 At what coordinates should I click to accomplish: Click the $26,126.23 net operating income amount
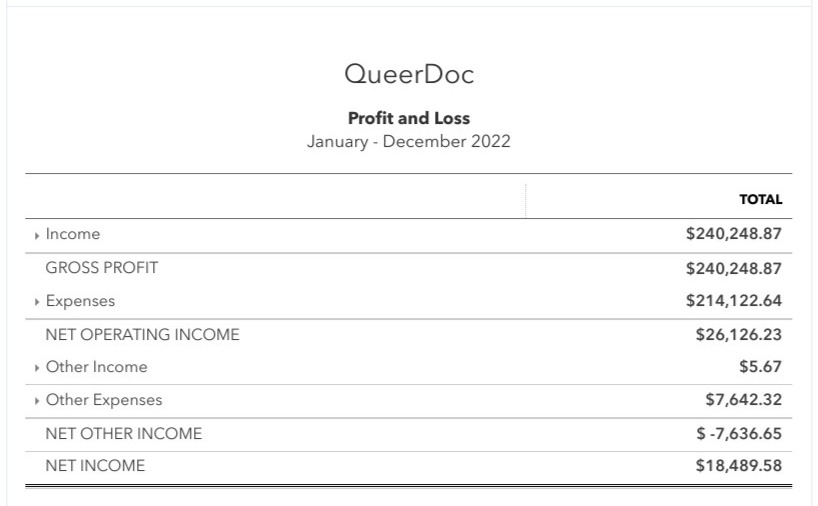click(738, 334)
